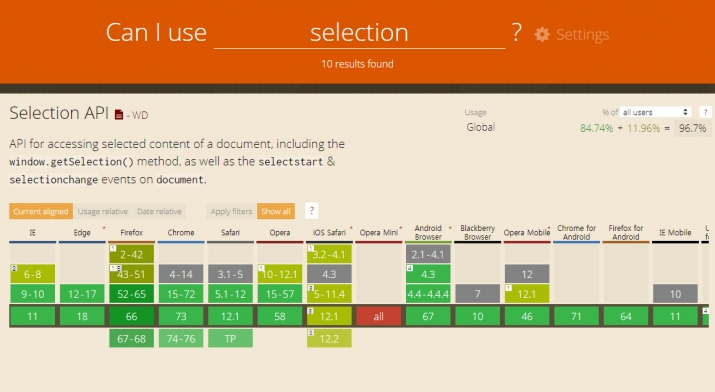Select the Opera Mini all cell
The image size is (715, 392).
(378, 316)
